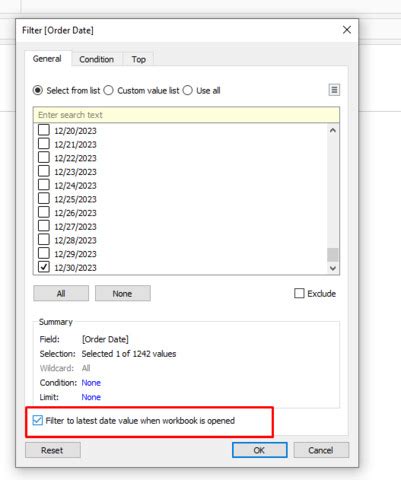
Task: Click the All button
Action: 61,293
